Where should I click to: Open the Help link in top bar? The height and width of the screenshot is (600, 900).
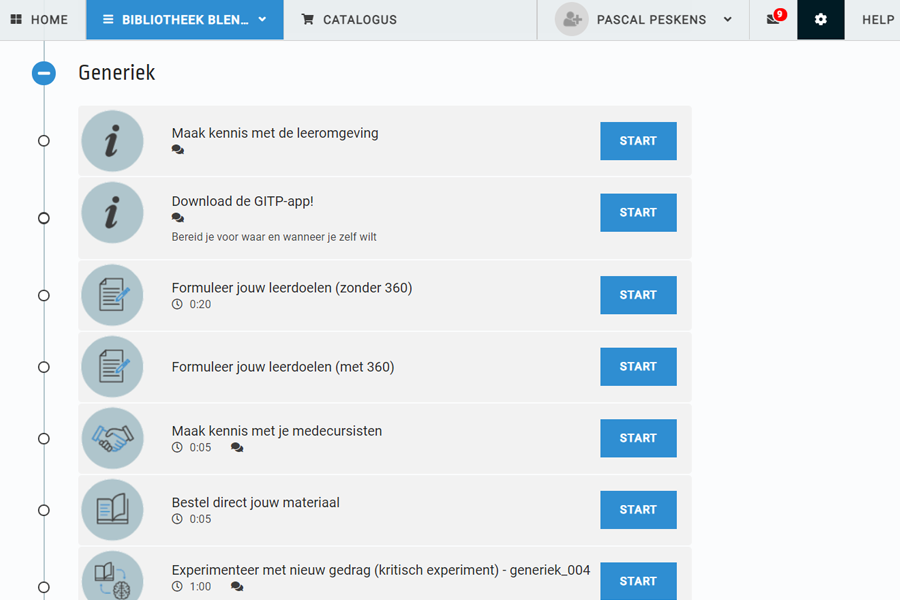878,20
